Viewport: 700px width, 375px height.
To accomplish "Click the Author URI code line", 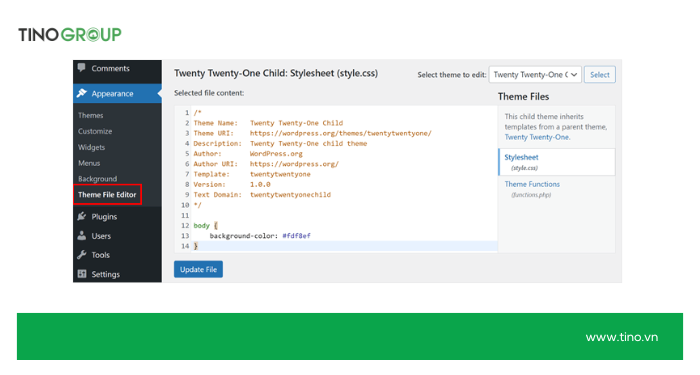I will [266, 164].
